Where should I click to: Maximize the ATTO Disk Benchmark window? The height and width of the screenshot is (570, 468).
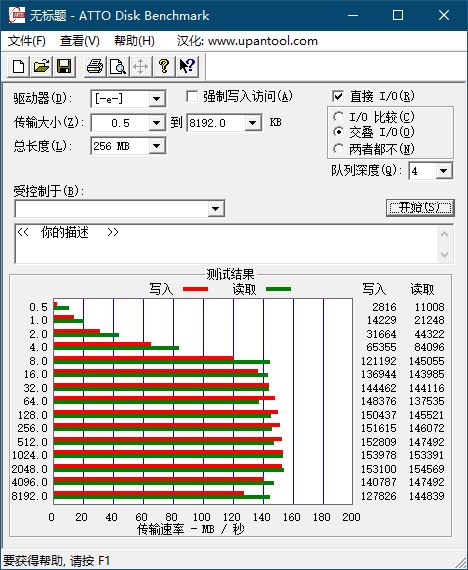(398, 15)
